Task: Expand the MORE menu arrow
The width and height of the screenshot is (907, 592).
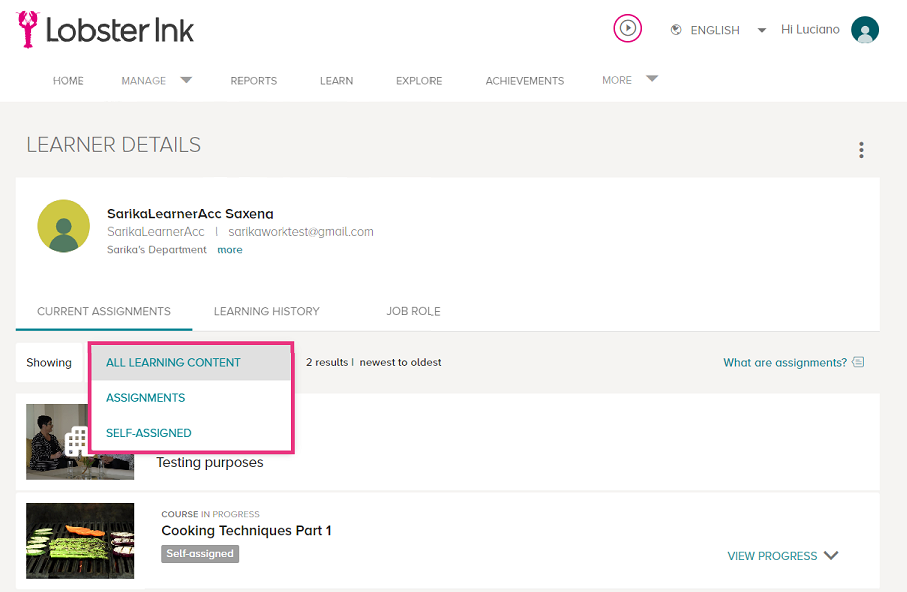Action: 652,79
